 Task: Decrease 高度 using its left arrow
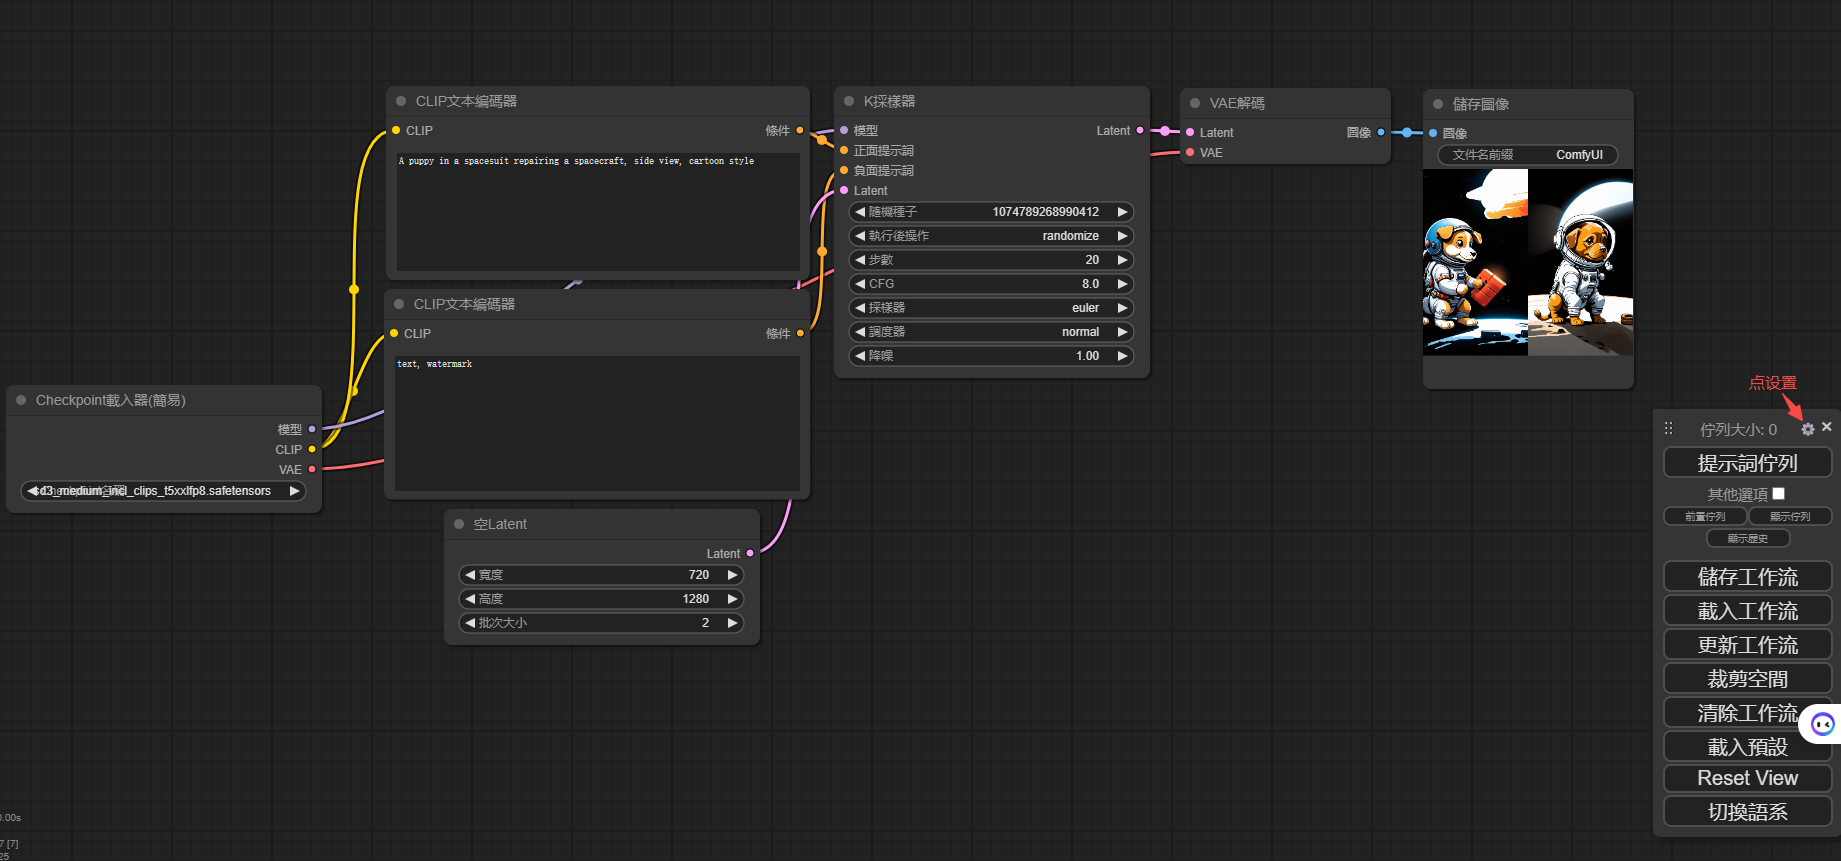[470, 599]
